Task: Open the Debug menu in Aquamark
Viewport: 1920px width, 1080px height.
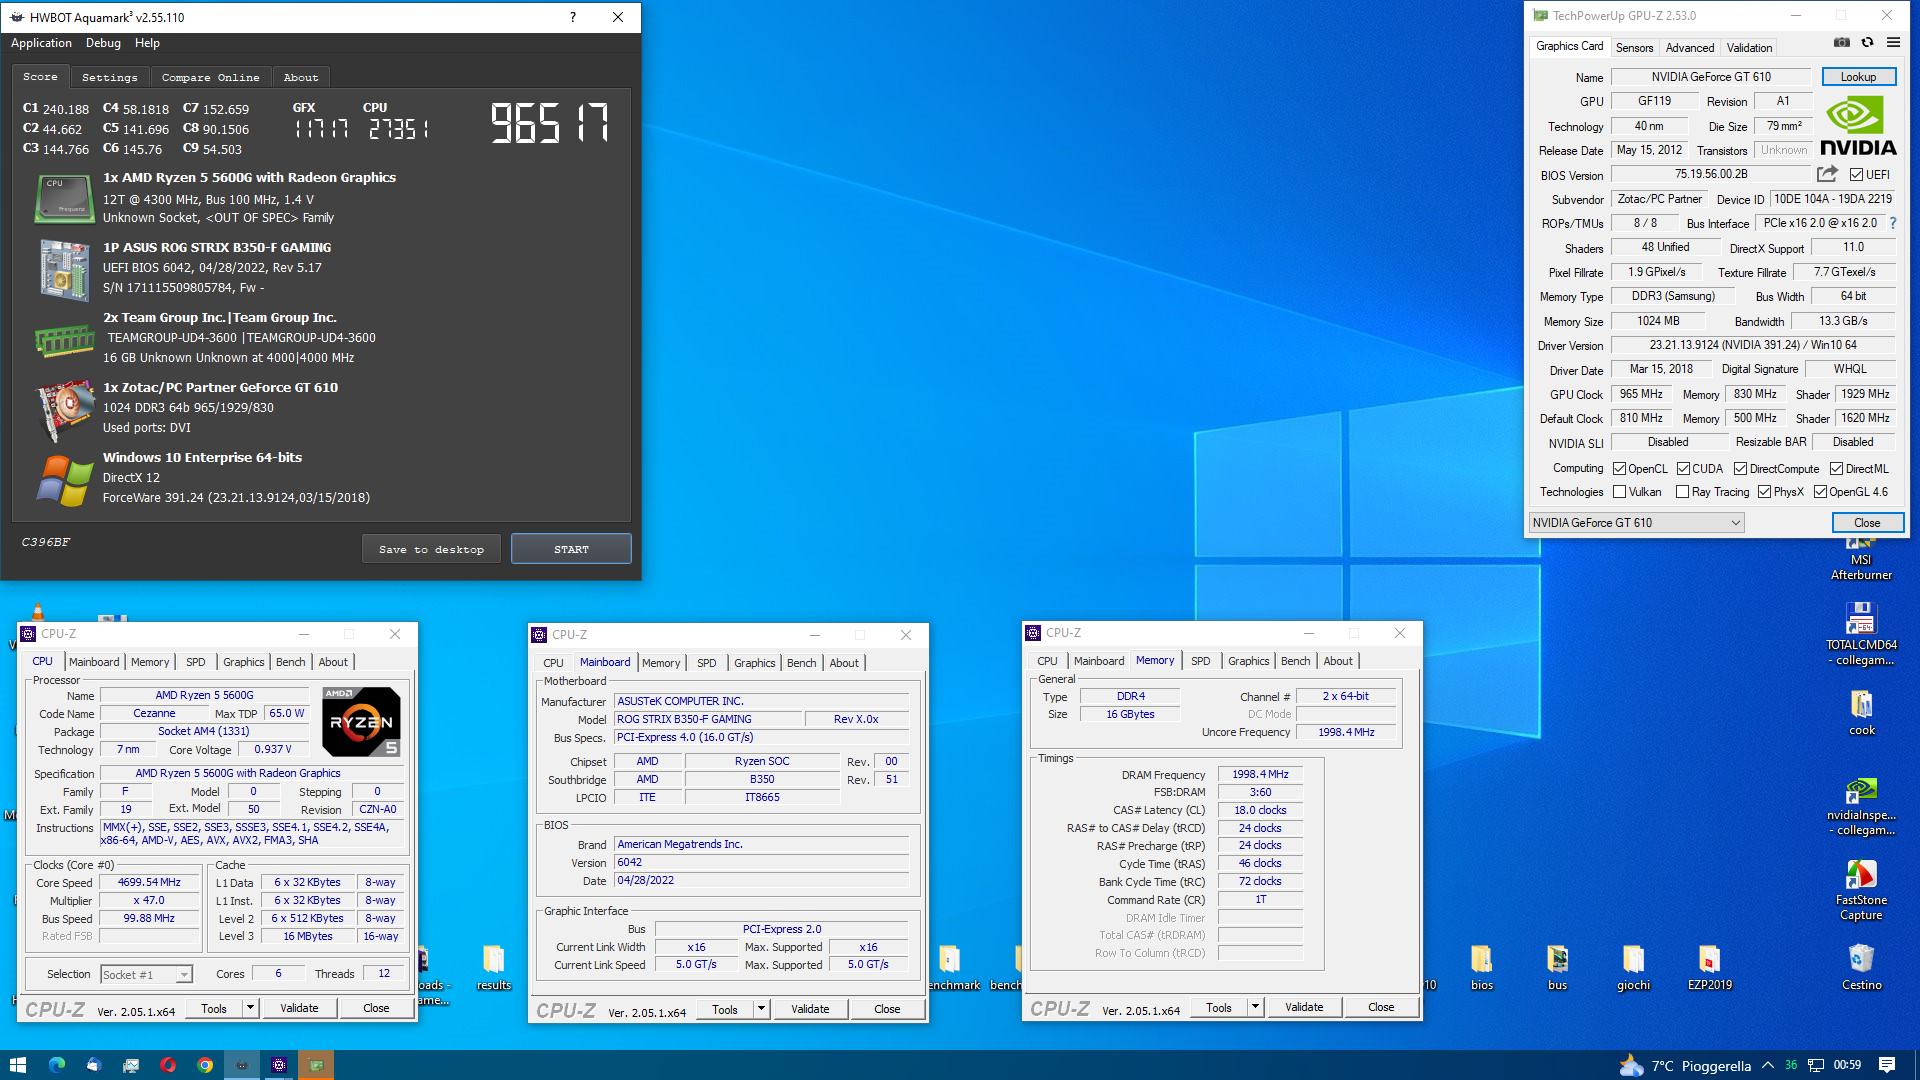Action: pyautogui.click(x=103, y=43)
